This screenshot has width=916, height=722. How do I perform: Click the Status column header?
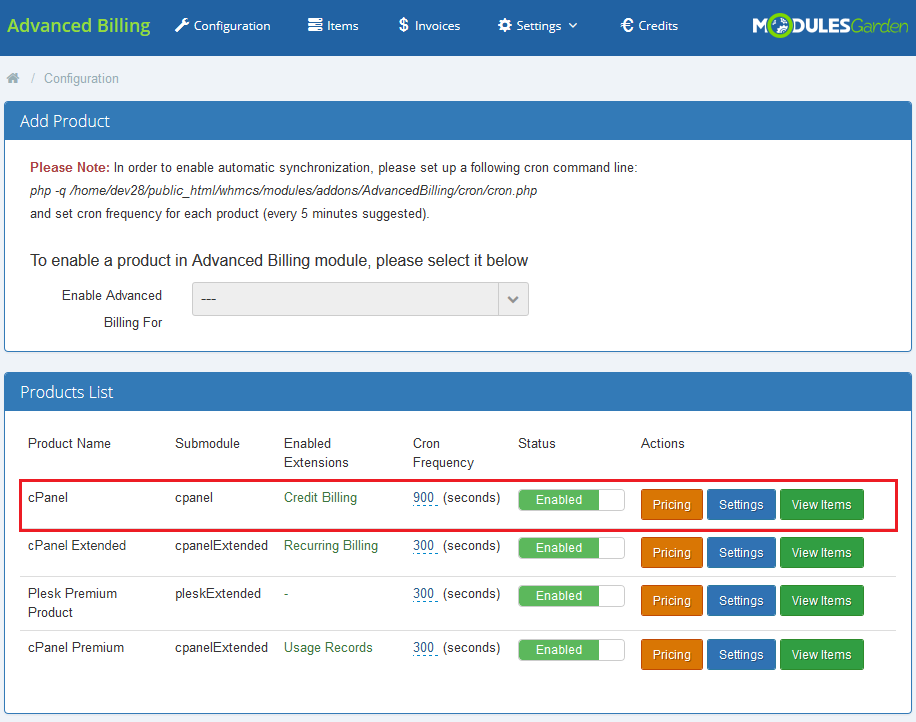point(537,443)
